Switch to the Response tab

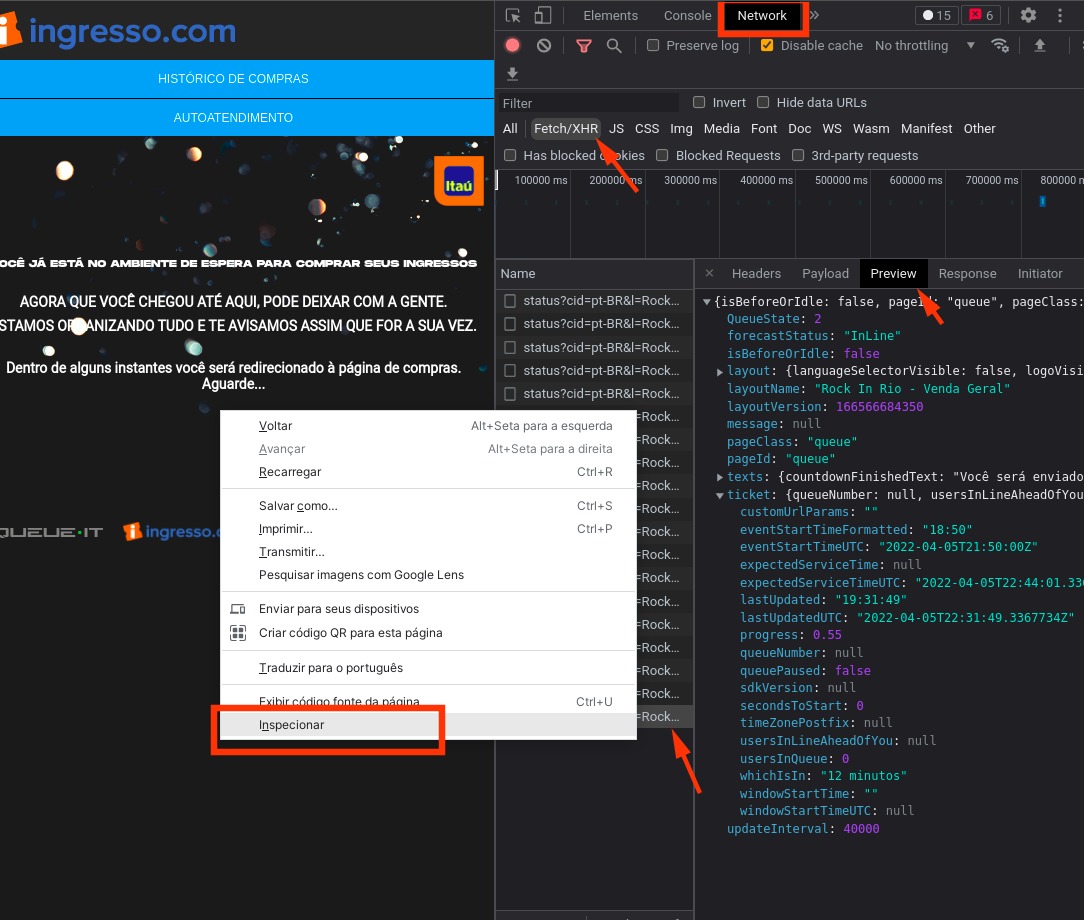pyautogui.click(x=967, y=274)
